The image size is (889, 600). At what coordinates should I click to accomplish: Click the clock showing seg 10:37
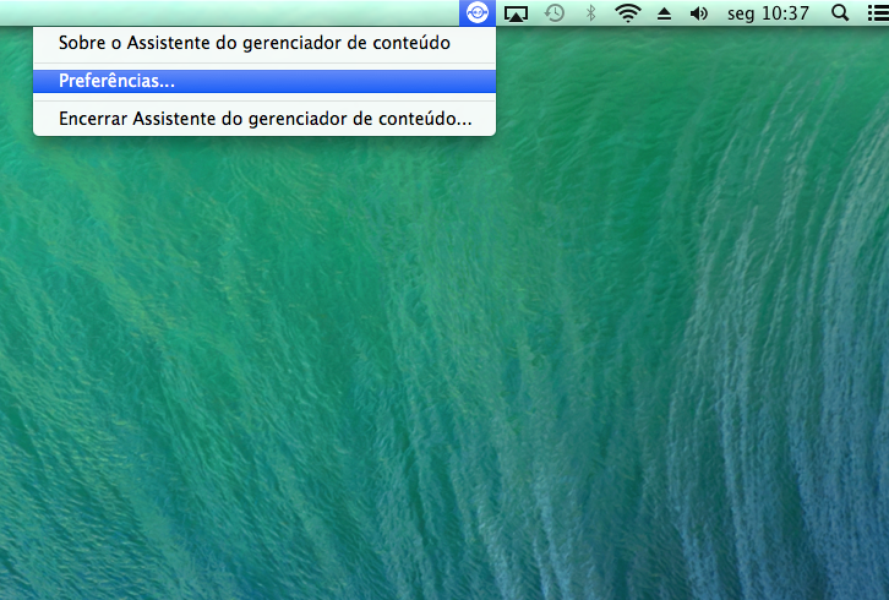click(x=768, y=13)
